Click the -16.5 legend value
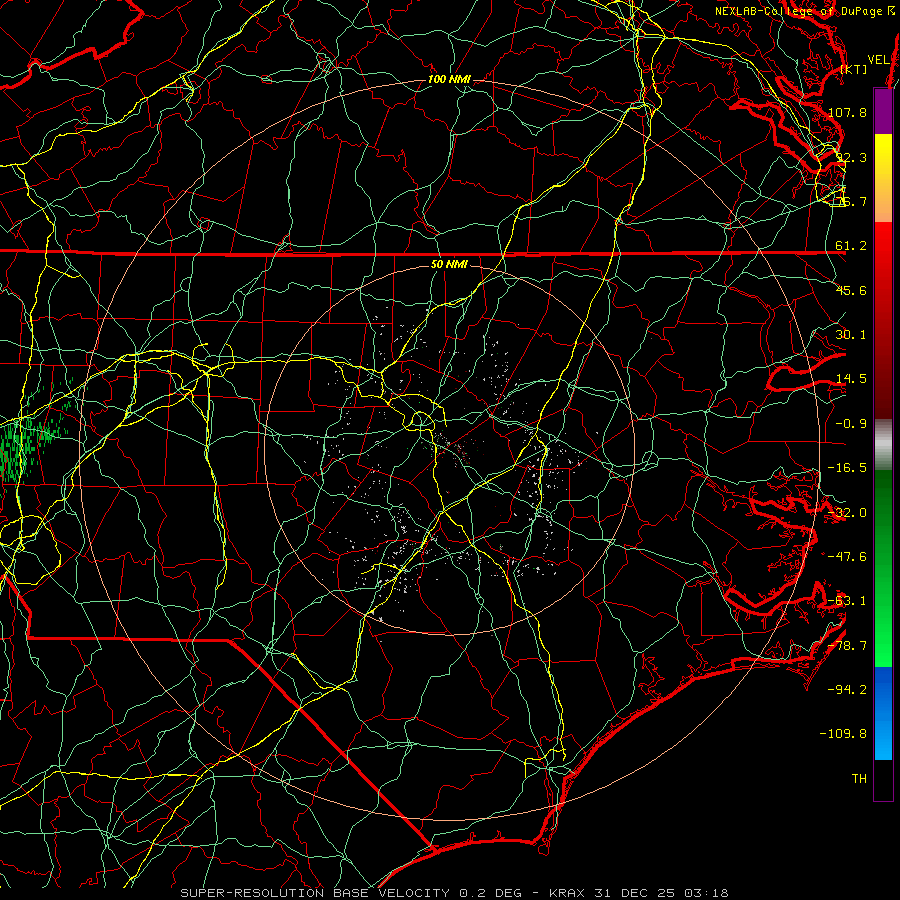This screenshot has height=900, width=900. click(x=848, y=468)
